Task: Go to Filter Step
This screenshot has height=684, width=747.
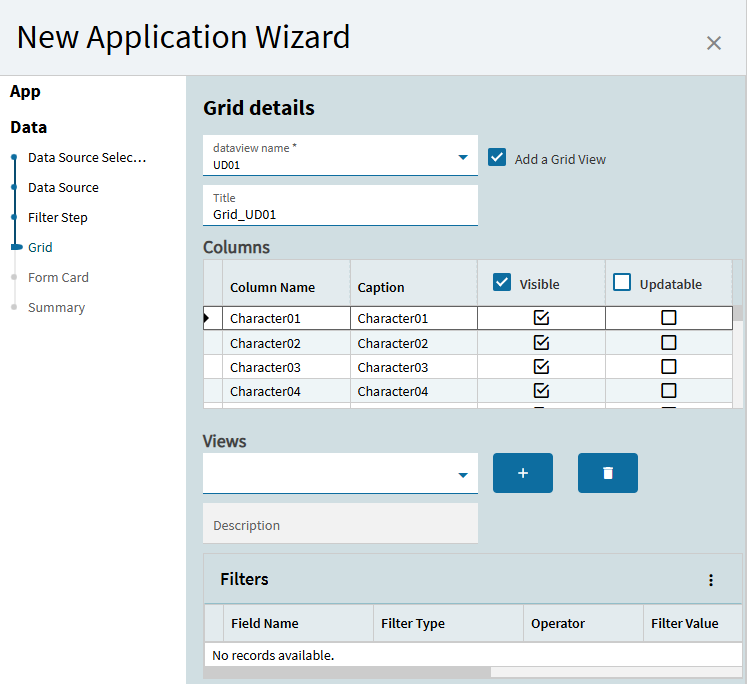Action: point(58,218)
